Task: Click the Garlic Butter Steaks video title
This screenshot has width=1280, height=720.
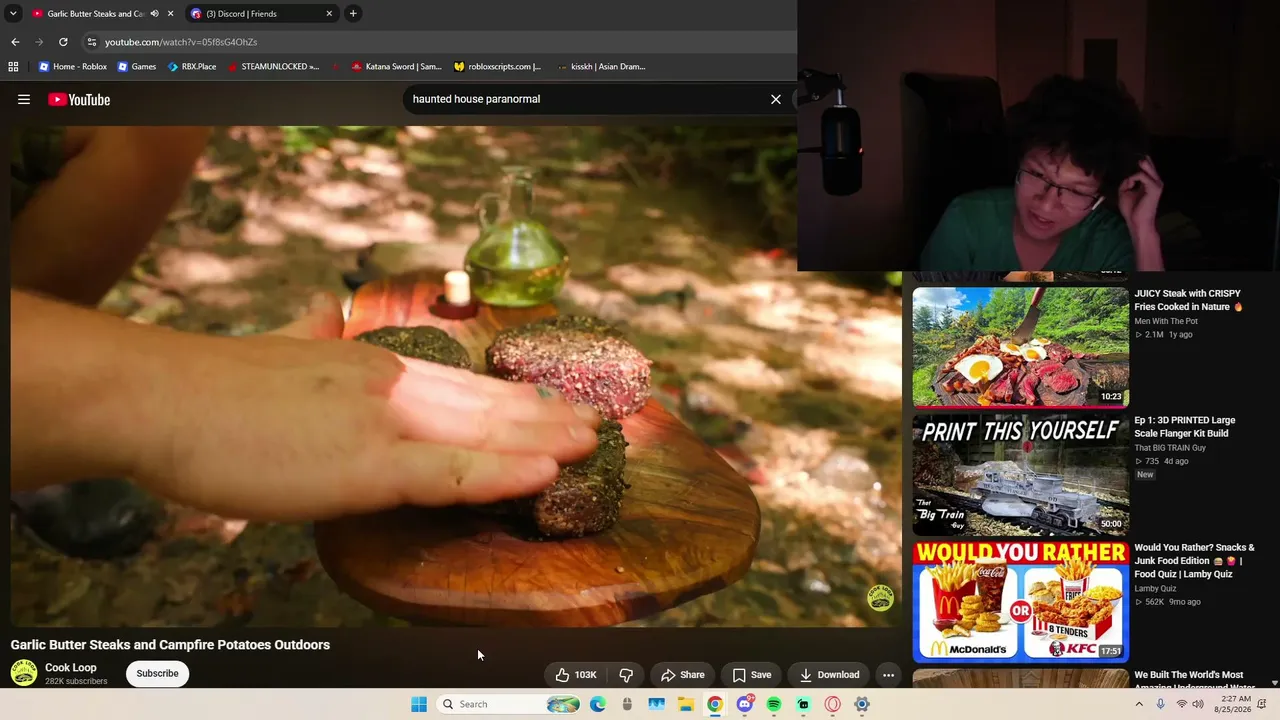Action: [170, 645]
